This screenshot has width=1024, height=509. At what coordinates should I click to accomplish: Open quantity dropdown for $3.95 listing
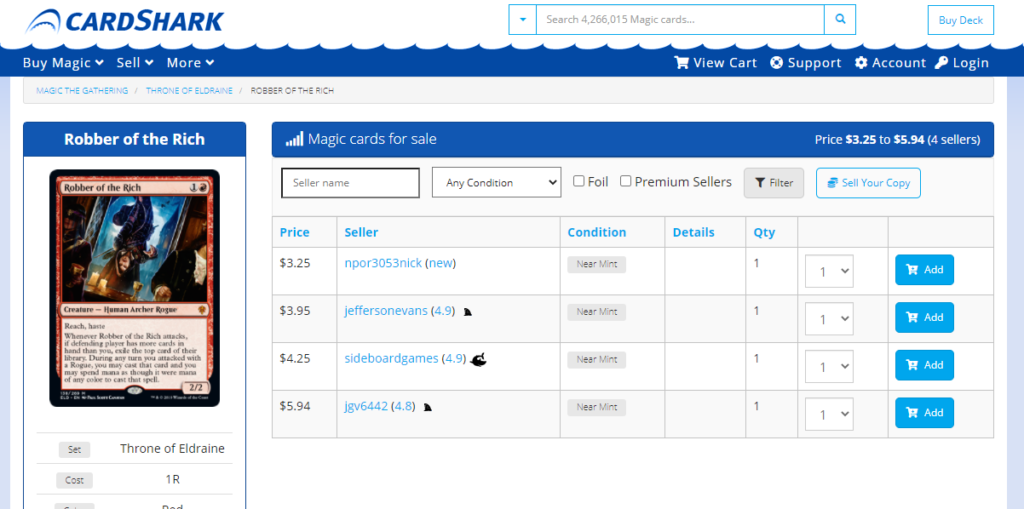coord(829,319)
